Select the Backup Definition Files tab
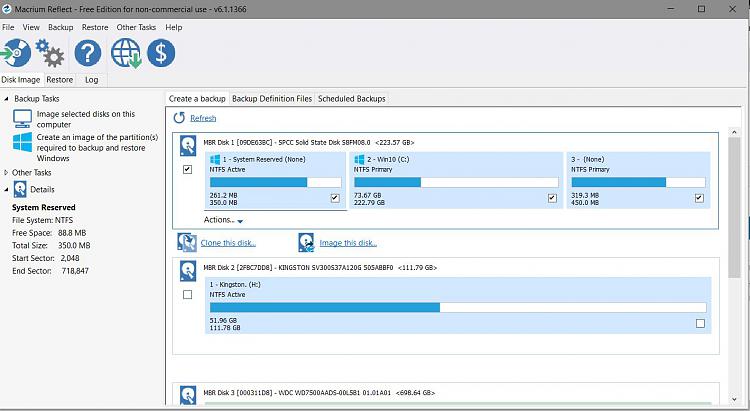This screenshot has height=411, width=750. tap(272, 99)
